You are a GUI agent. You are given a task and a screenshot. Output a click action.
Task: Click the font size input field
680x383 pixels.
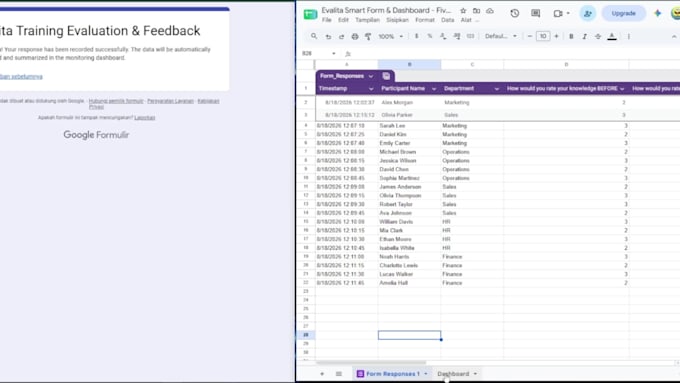click(543, 36)
